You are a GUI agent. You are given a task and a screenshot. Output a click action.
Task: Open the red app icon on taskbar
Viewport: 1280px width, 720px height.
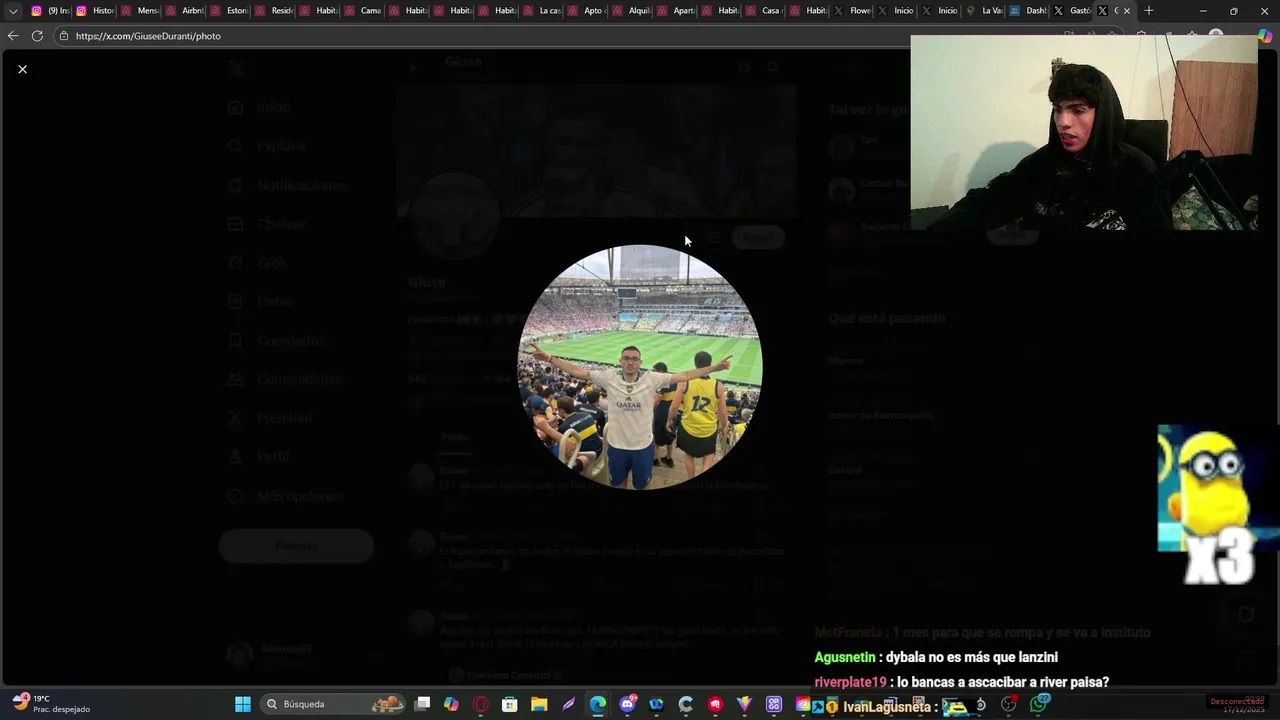pos(715,704)
